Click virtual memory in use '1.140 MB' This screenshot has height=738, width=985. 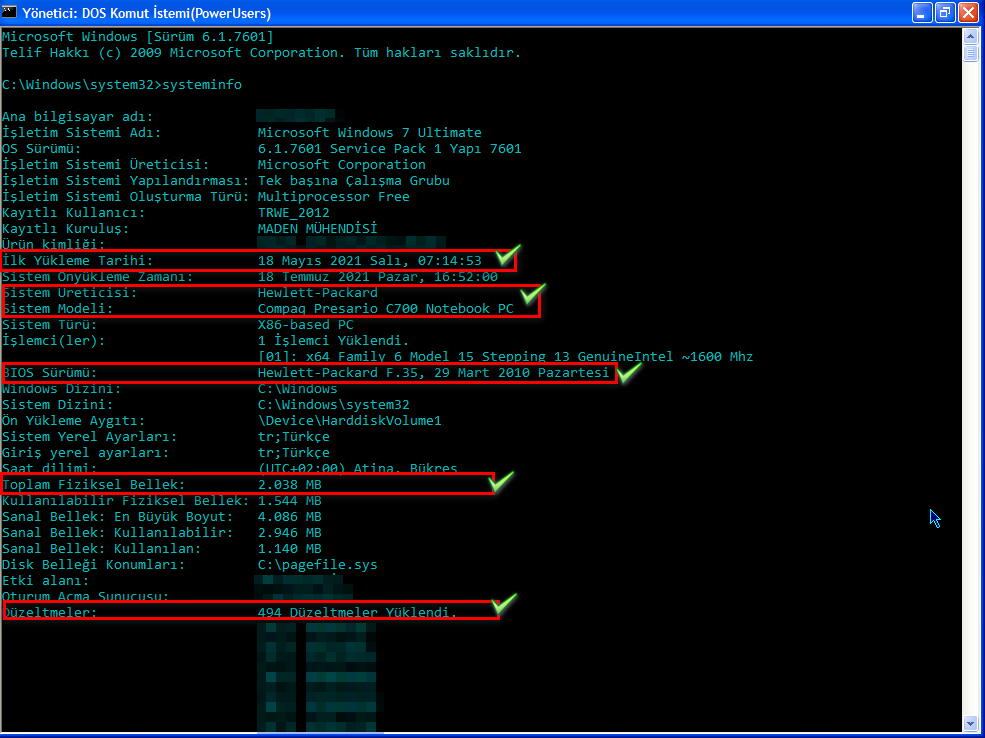pyautogui.click(x=290, y=549)
